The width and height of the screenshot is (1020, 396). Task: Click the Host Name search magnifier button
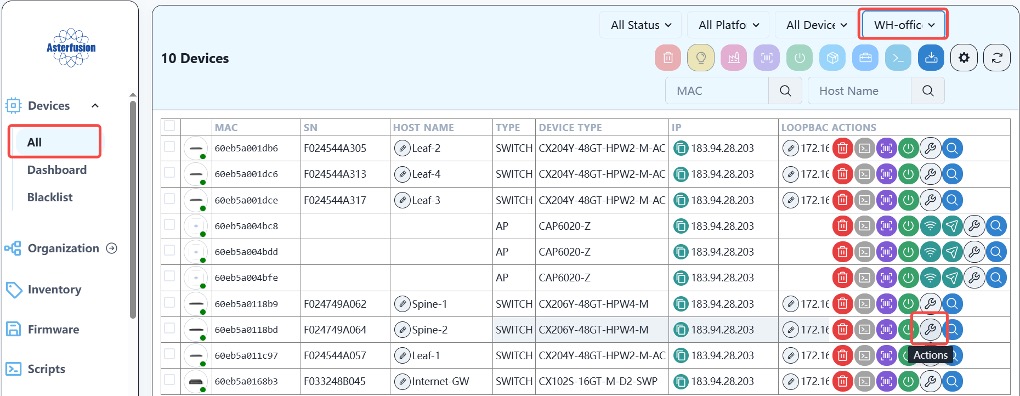click(928, 91)
